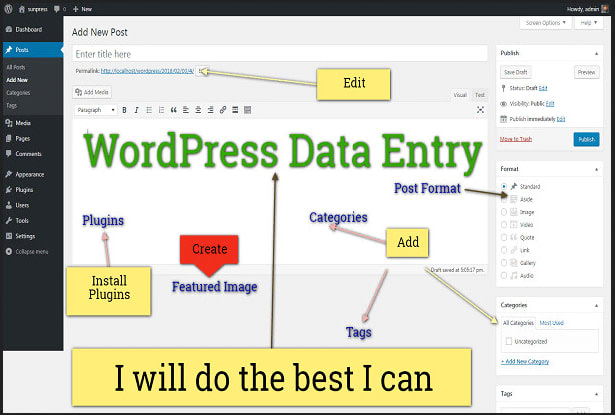This screenshot has height=415, width=615.
Task: Select the Gallery post format
Action: click(504, 263)
